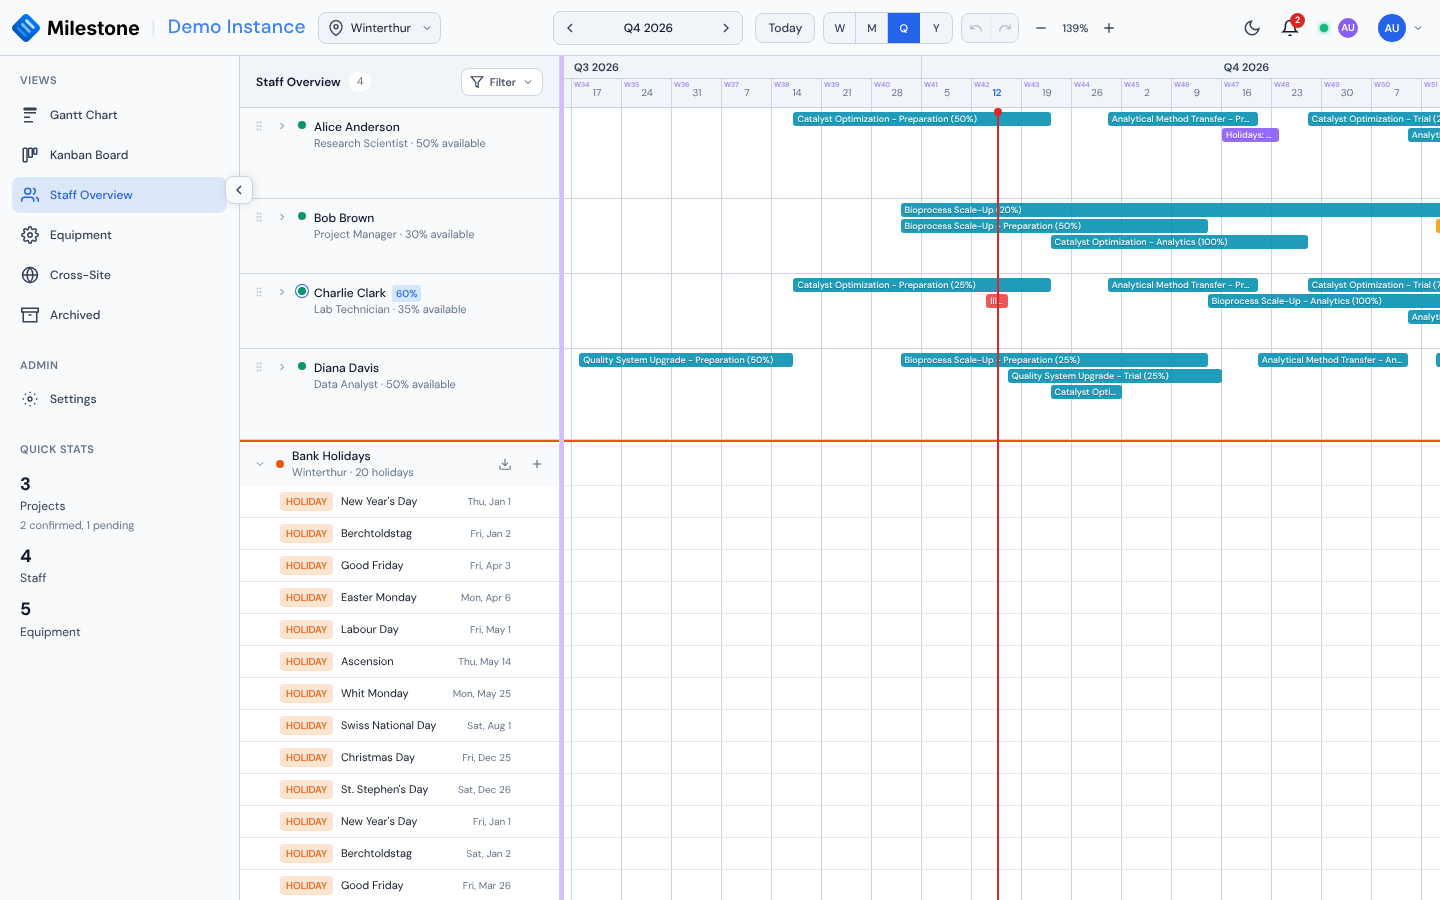This screenshot has height=900, width=1440.
Task: Click the Whit Monday holiday row
Action: [x=400, y=694]
